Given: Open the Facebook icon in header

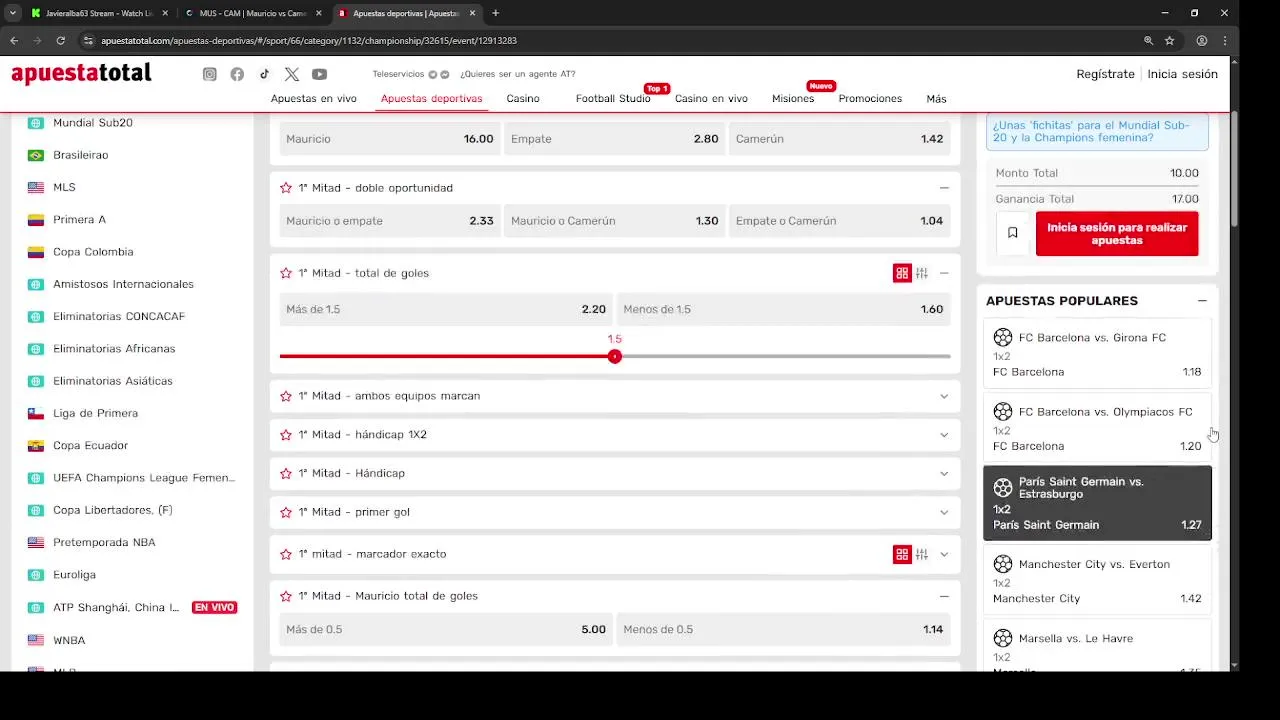Looking at the screenshot, I should [x=237, y=74].
